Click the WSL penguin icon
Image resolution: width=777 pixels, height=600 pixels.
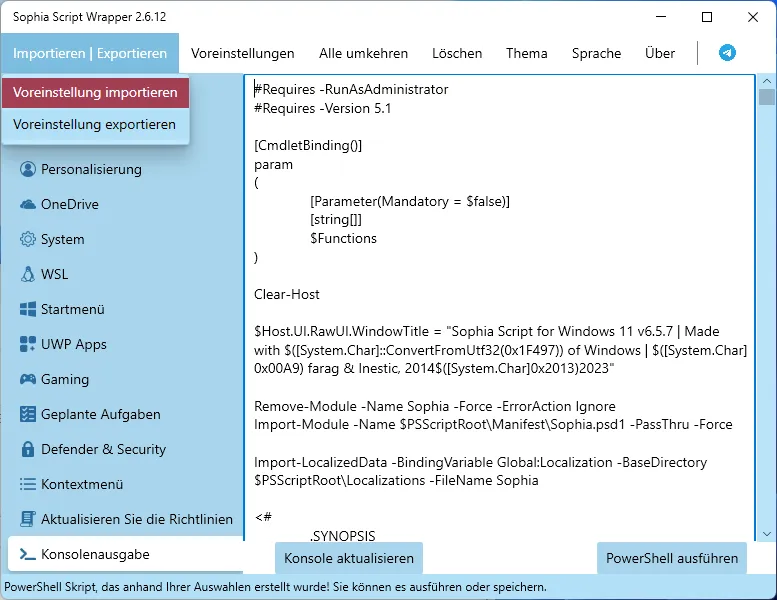pyautogui.click(x=28, y=274)
